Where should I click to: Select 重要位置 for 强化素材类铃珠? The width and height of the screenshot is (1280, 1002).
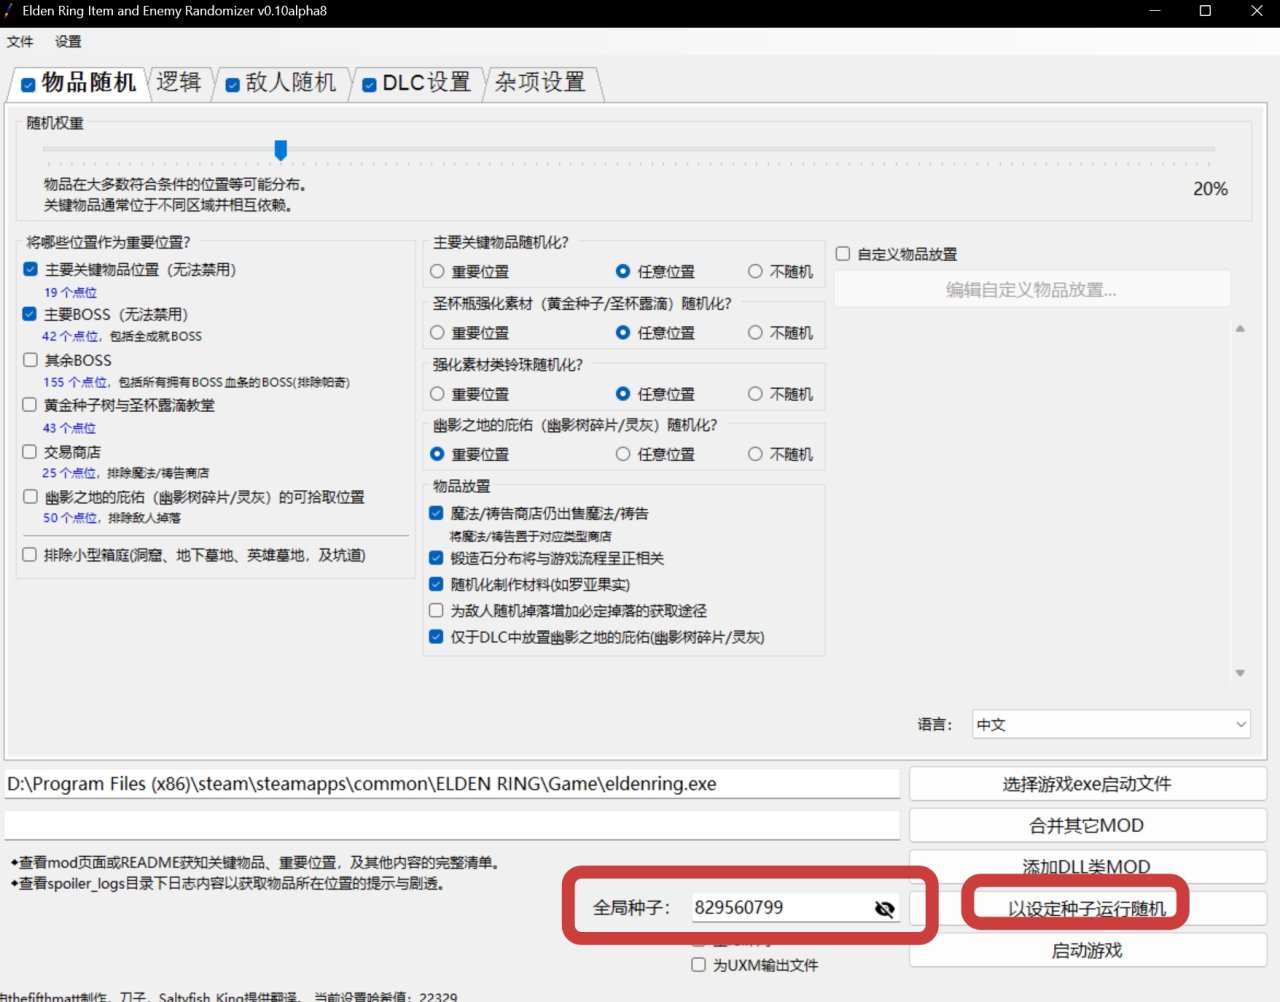(437, 394)
